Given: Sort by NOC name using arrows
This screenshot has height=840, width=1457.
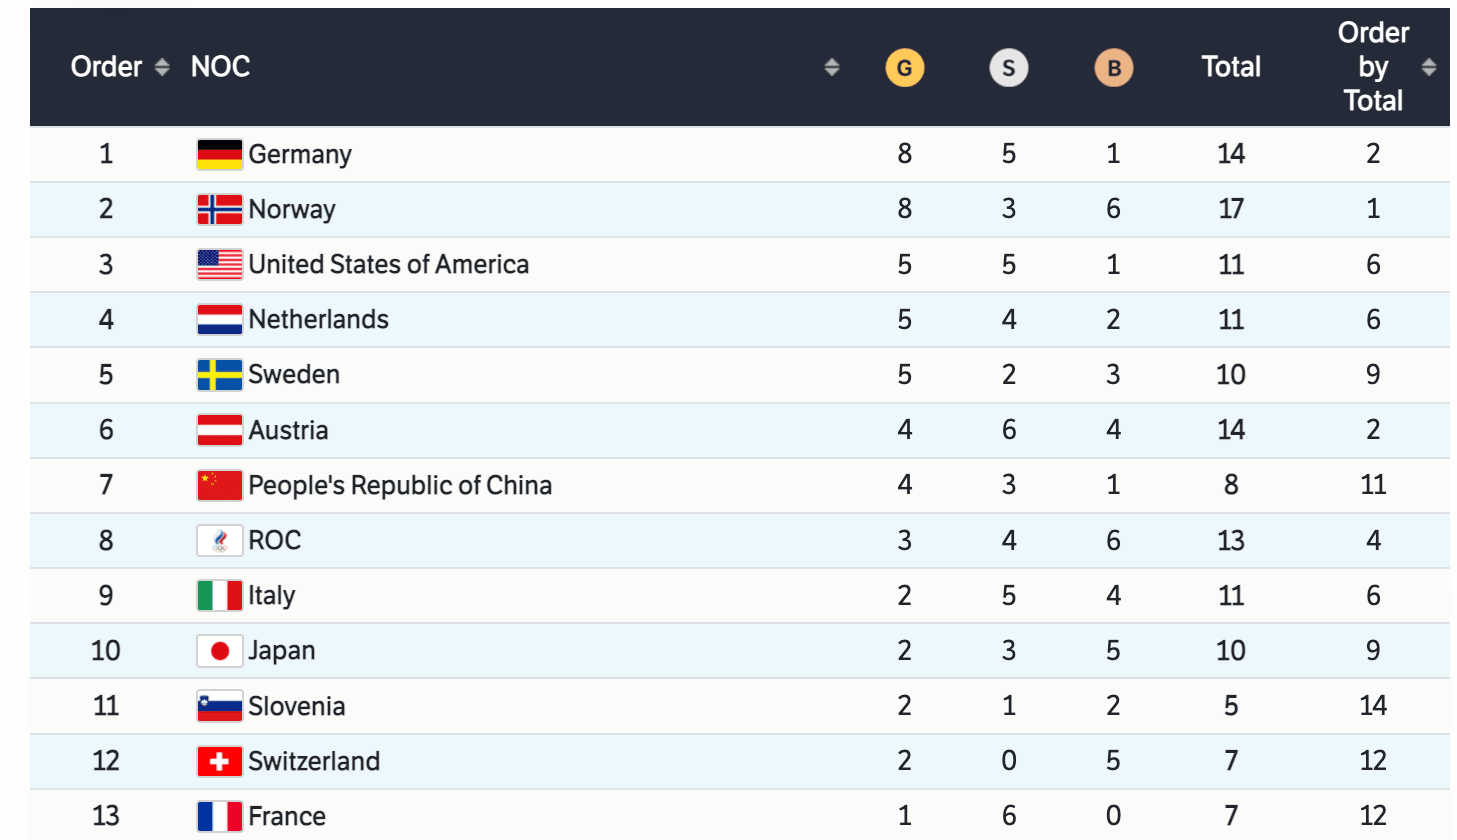Looking at the screenshot, I should (x=831, y=67).
